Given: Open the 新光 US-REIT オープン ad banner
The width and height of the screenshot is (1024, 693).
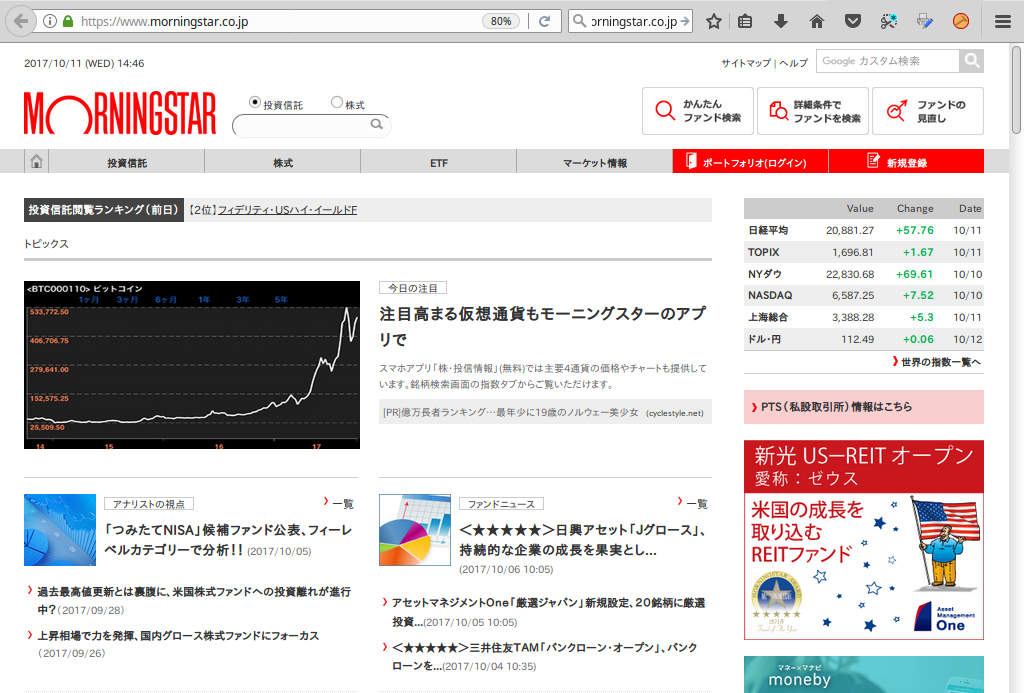Looking at the screenshot, I should pyautogui.click(x=864, y=540).
